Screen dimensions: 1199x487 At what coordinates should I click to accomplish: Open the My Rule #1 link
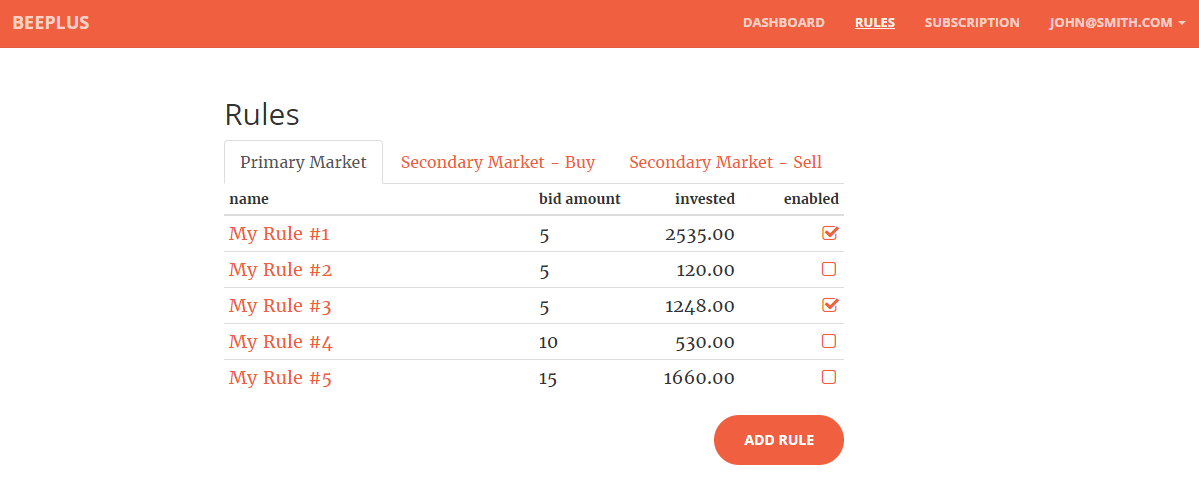point(279,234)
